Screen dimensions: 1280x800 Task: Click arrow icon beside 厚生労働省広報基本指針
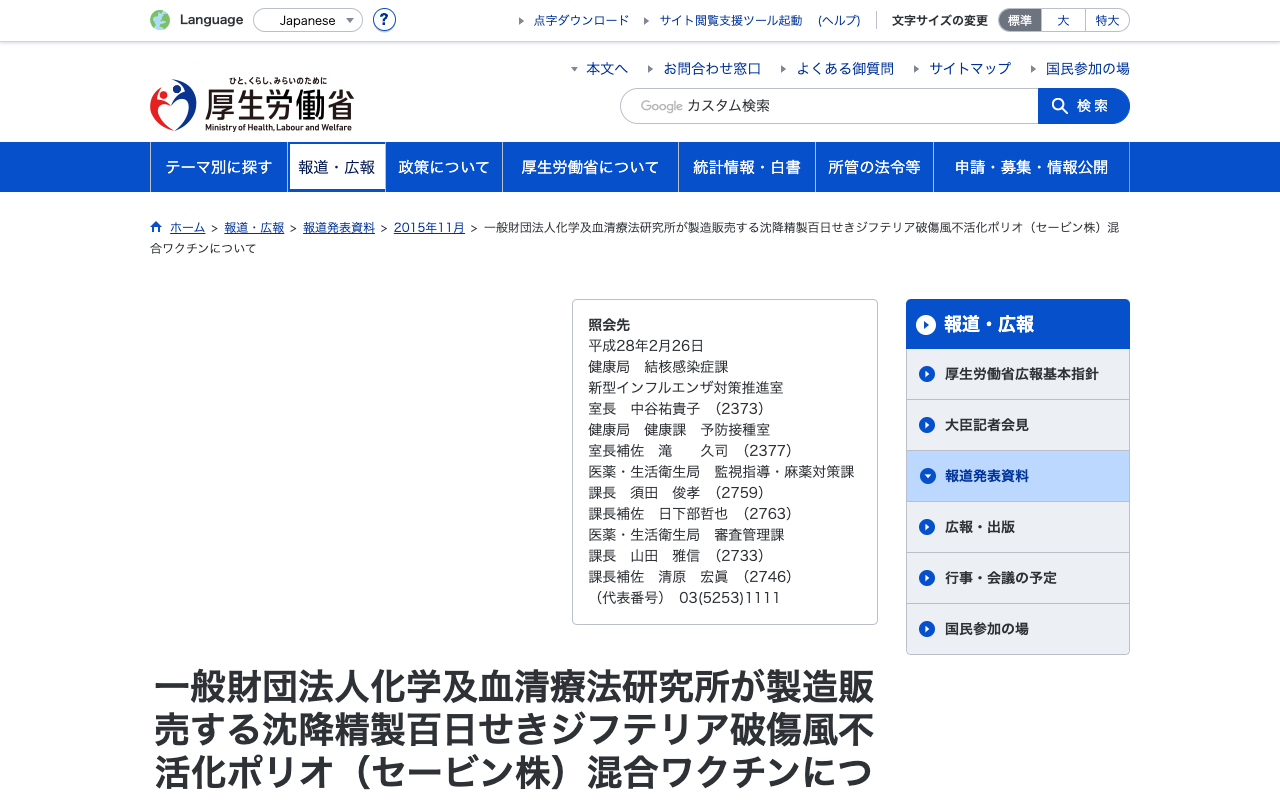point(927,374)
